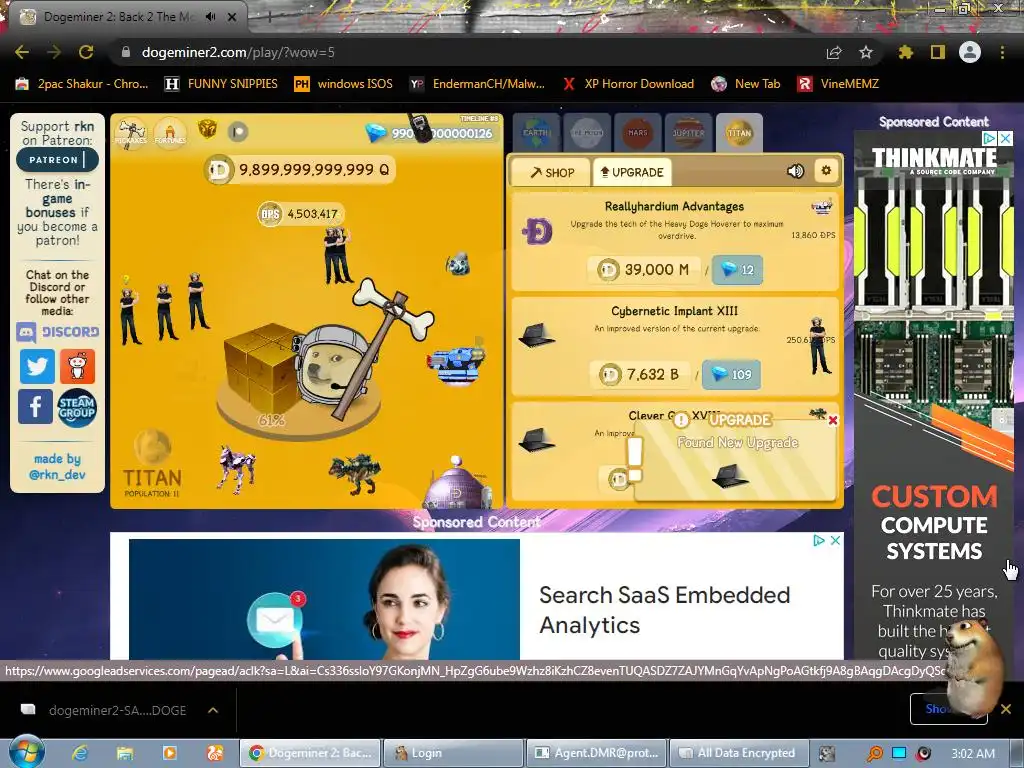
Task: Click the golden loot box icon
Action: [207, 129]
